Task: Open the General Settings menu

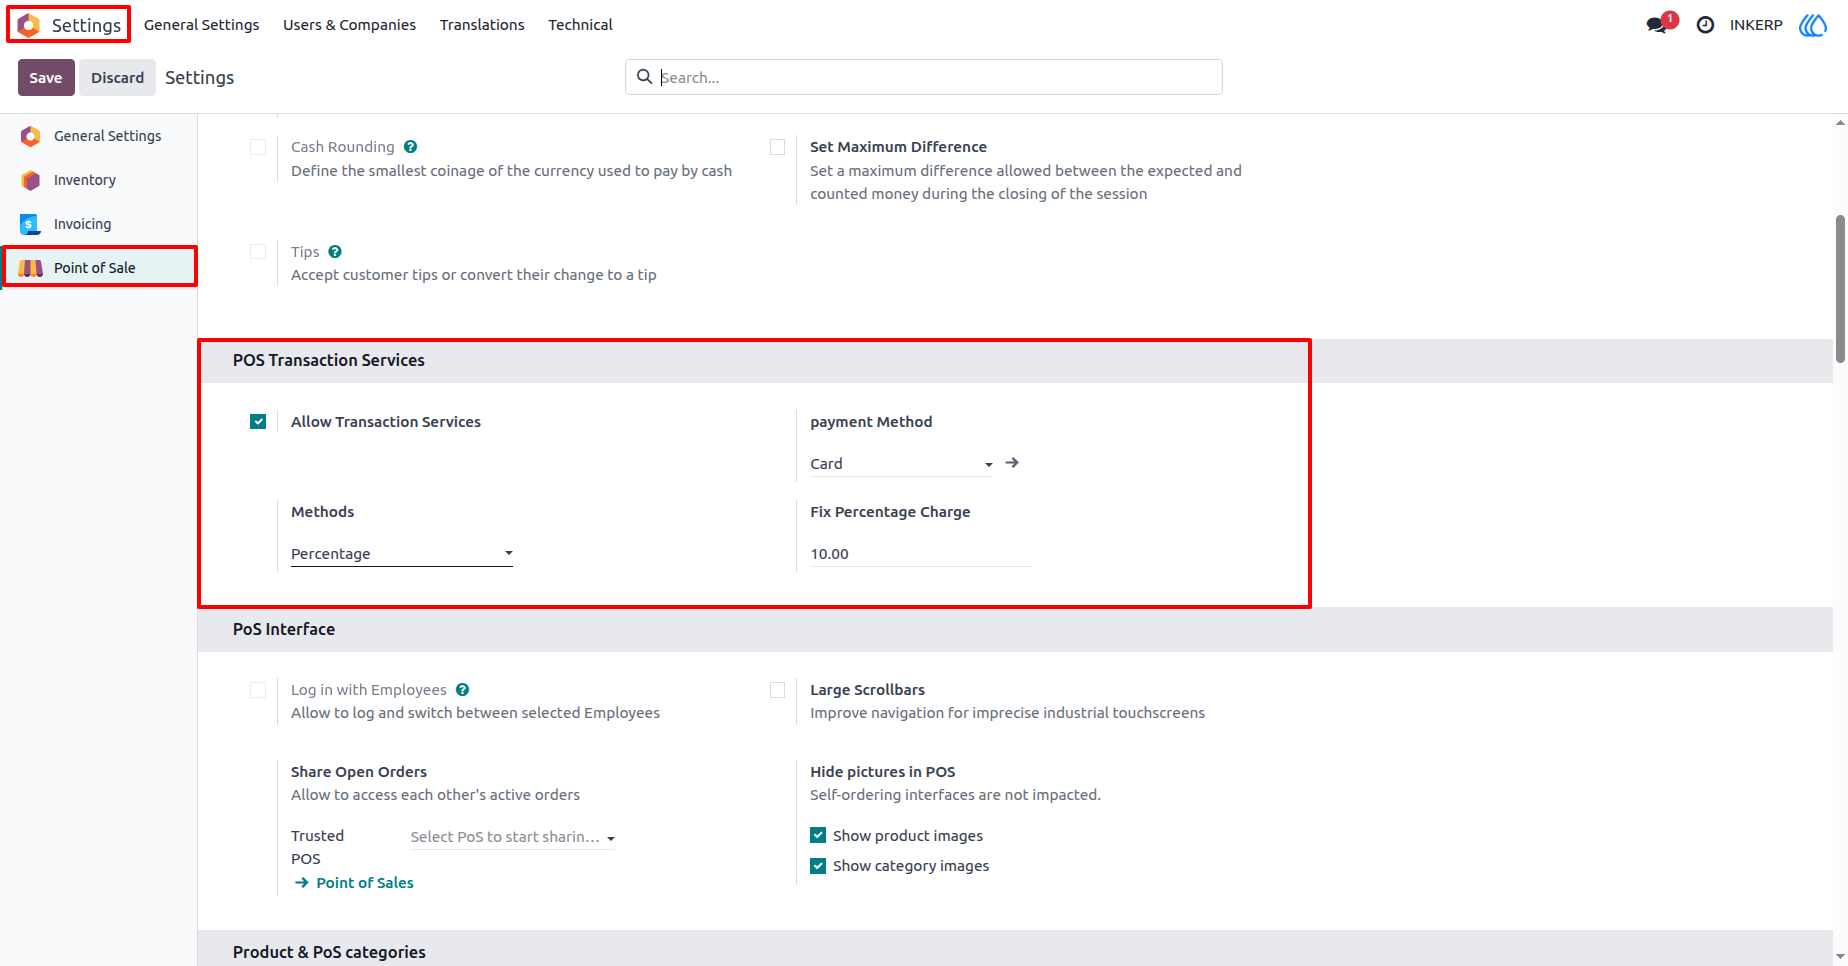Action: tap(202, 25)
